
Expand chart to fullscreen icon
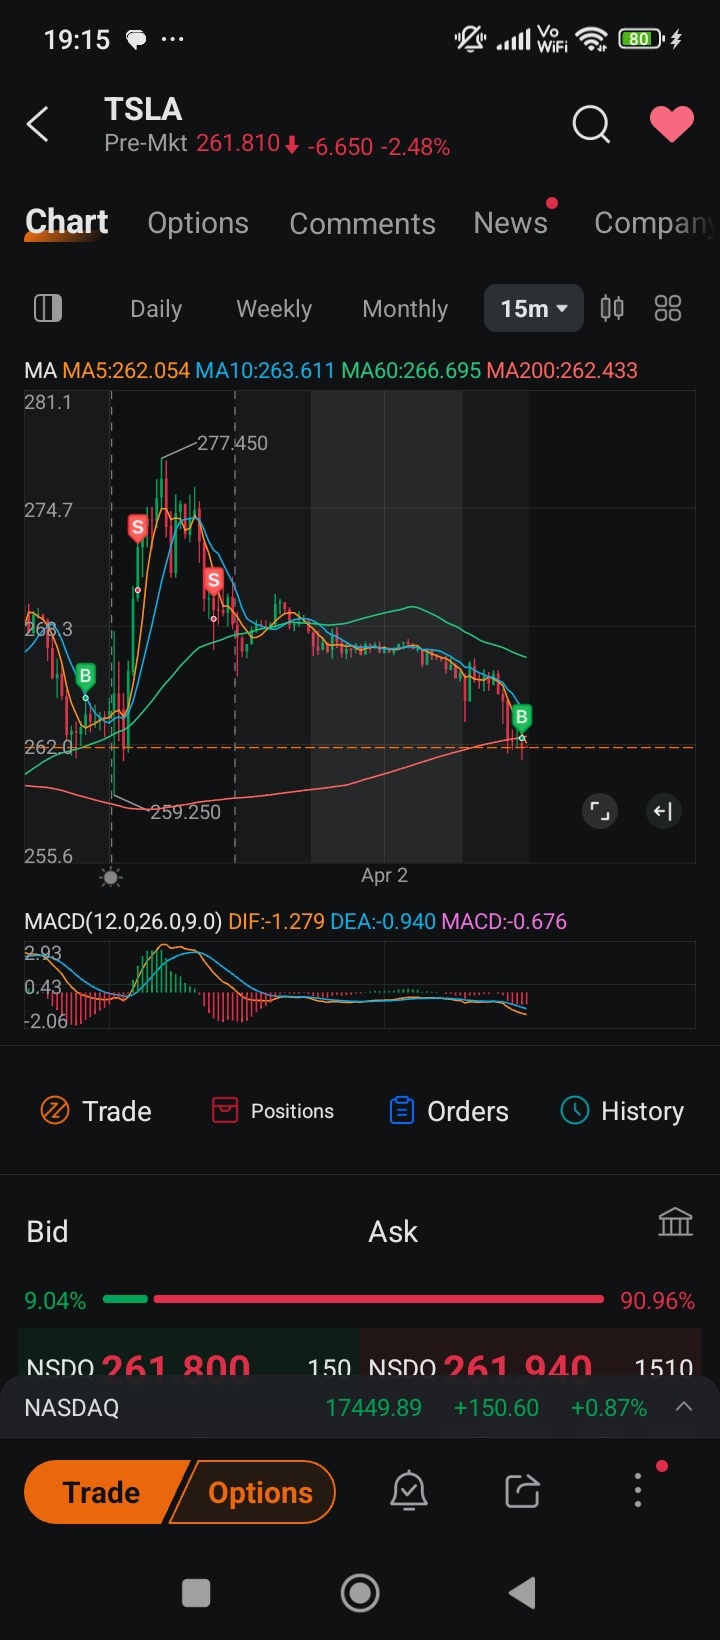coord(599,811)
